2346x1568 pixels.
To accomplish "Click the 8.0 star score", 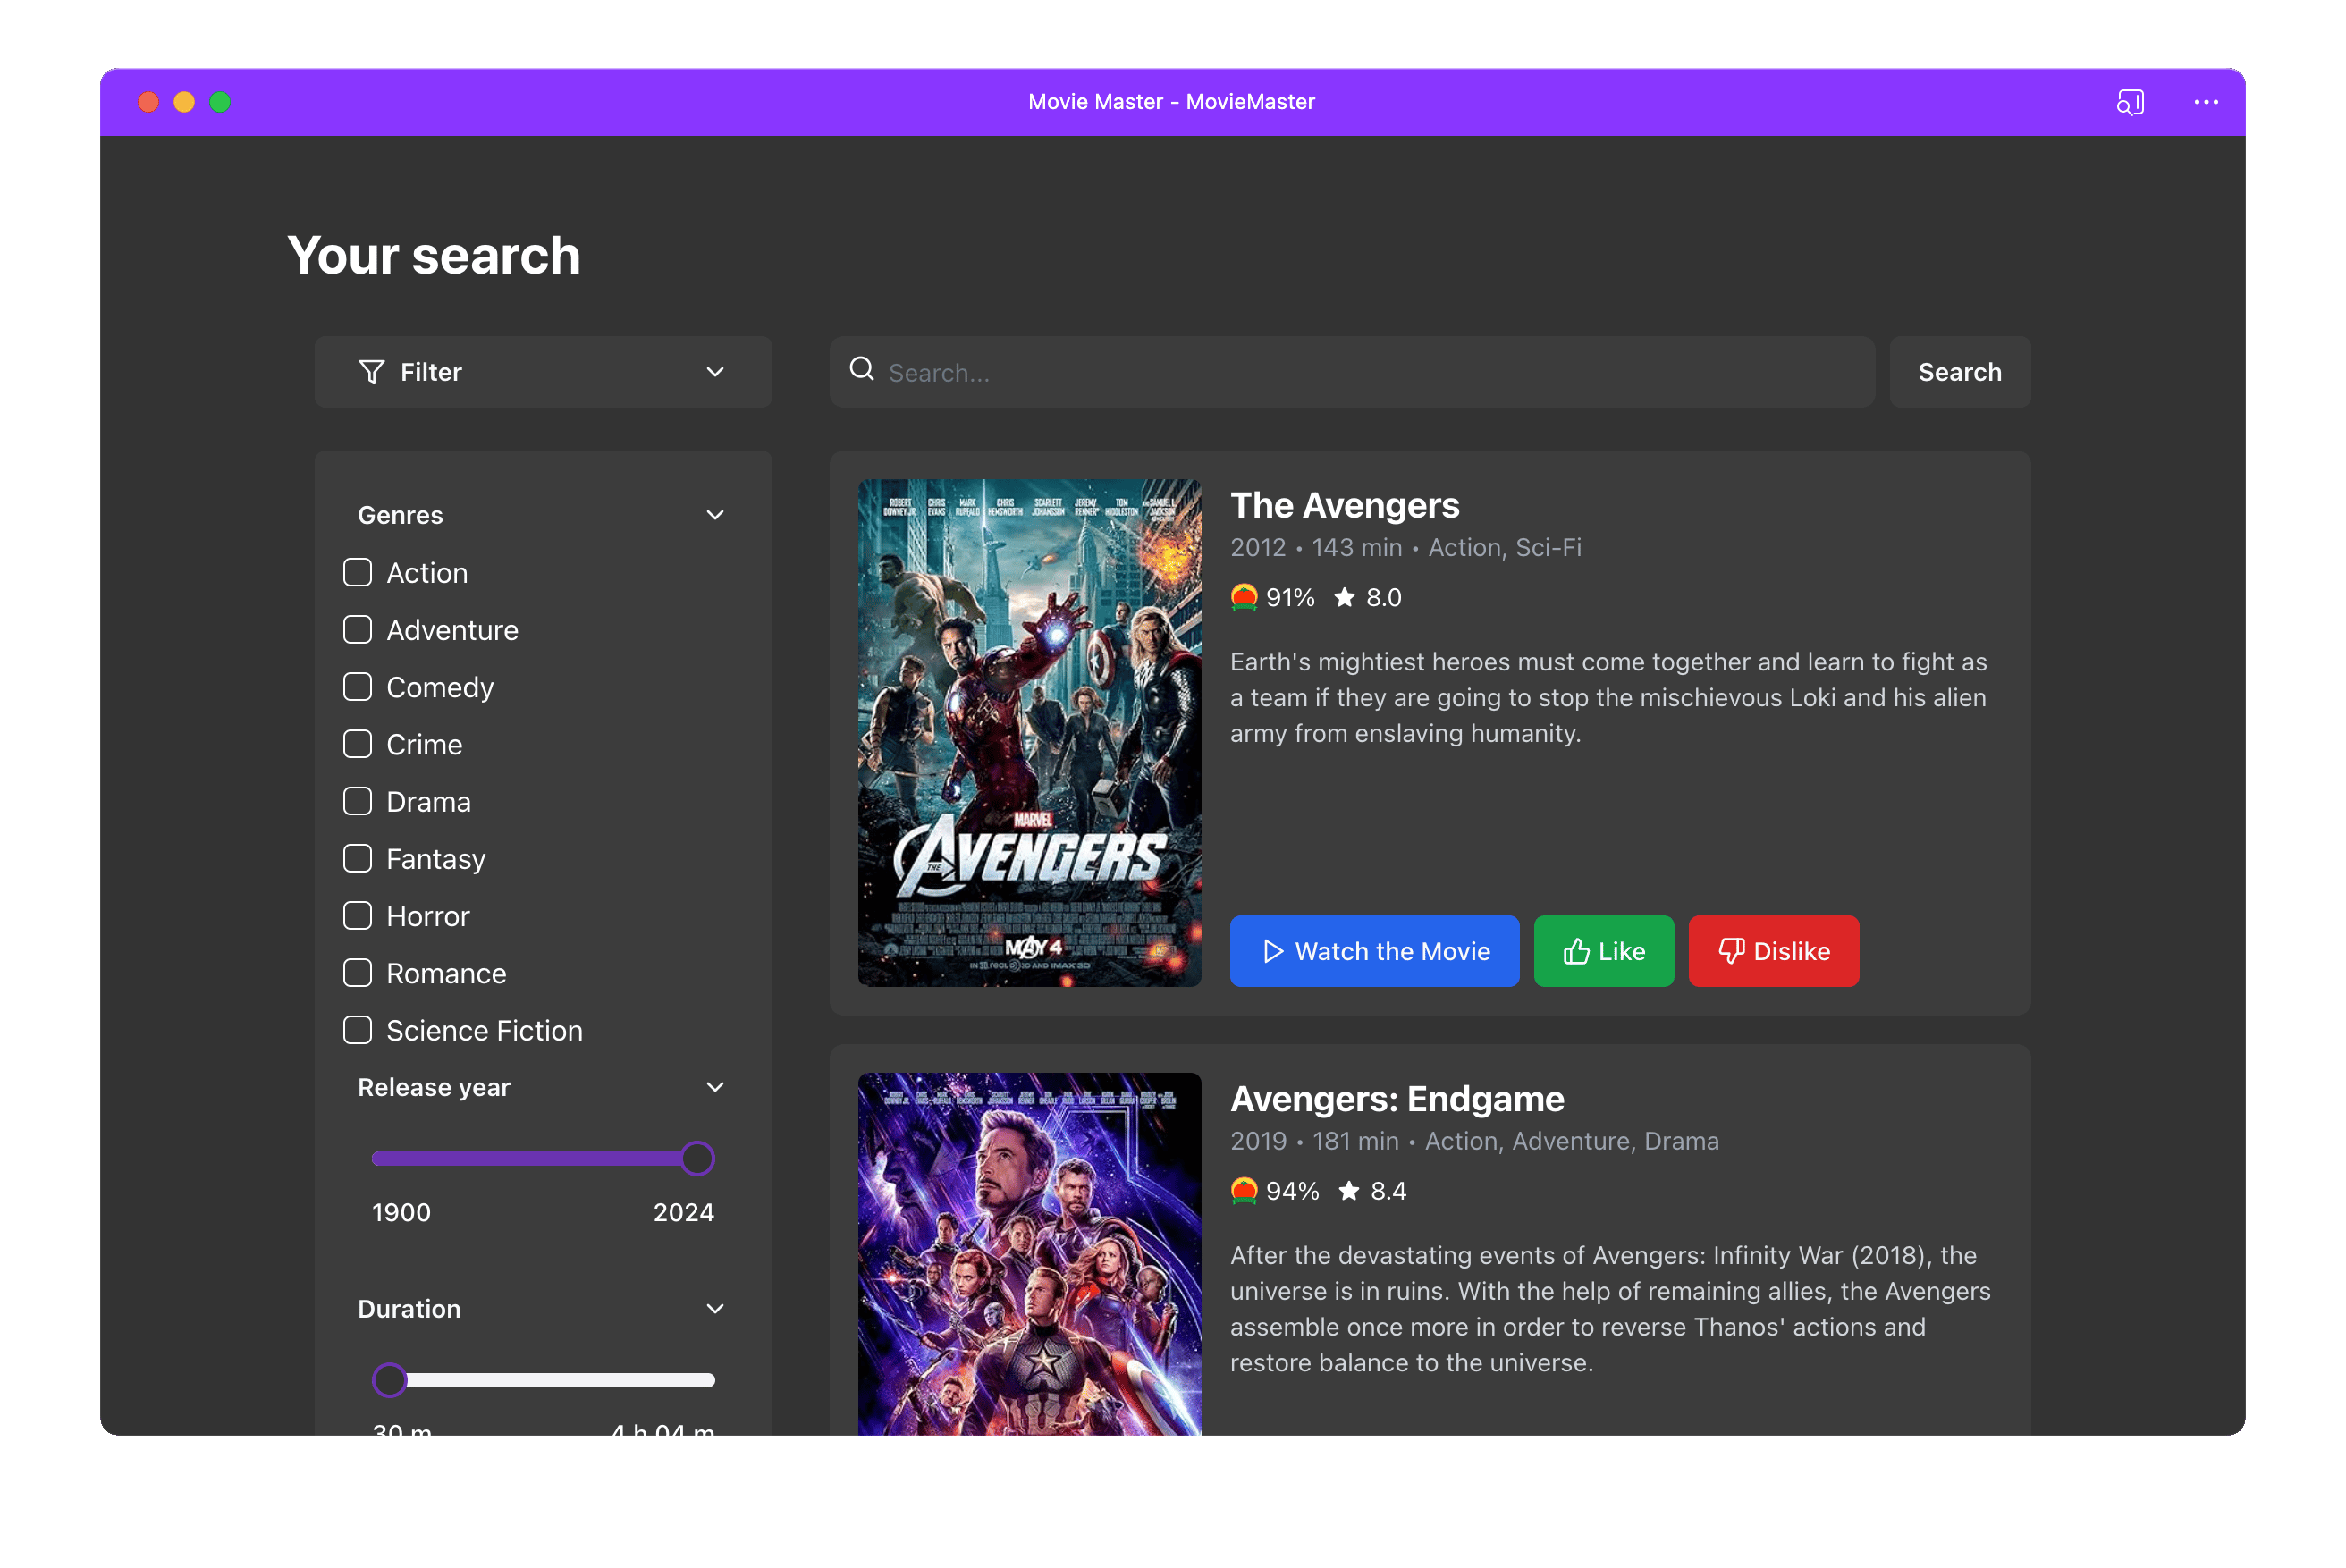I will tap(1384, 597).
